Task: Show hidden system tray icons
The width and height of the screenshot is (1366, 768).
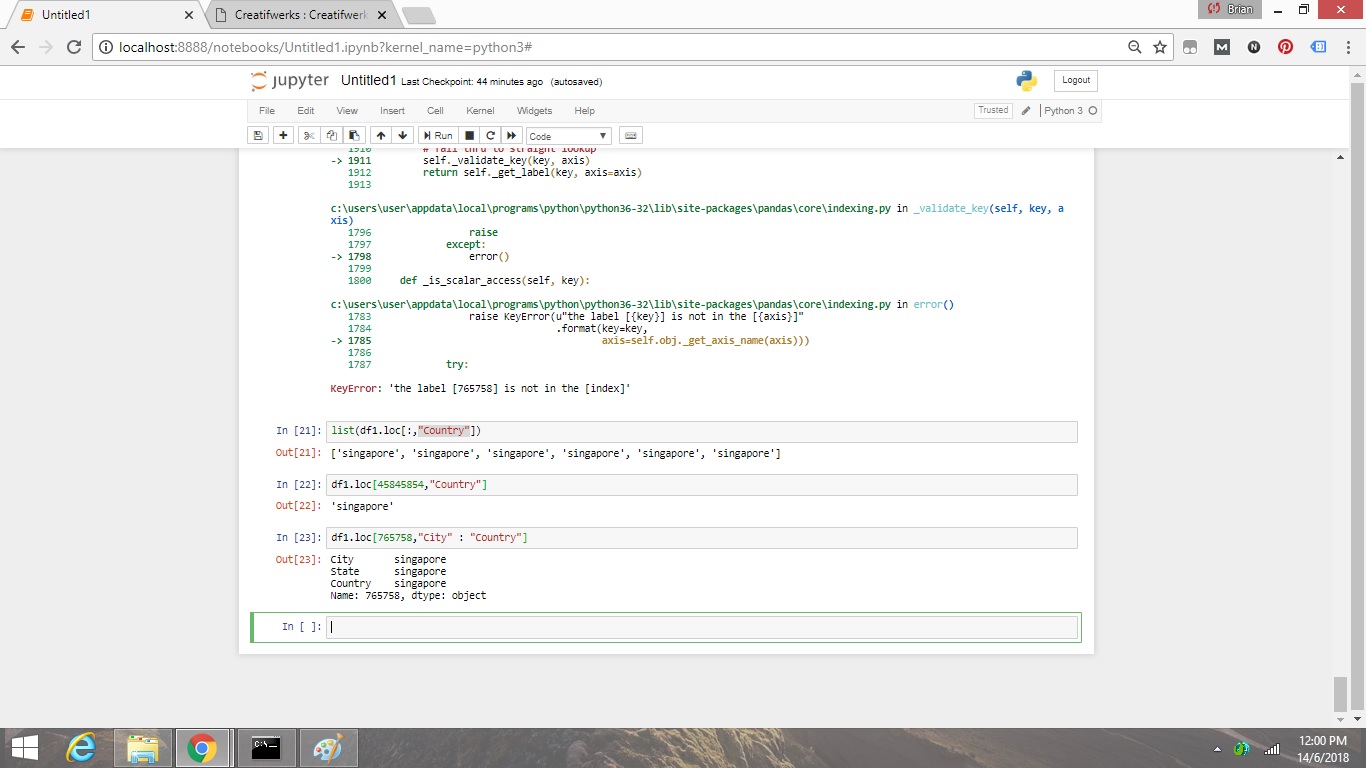Action: coord(1217,749)
